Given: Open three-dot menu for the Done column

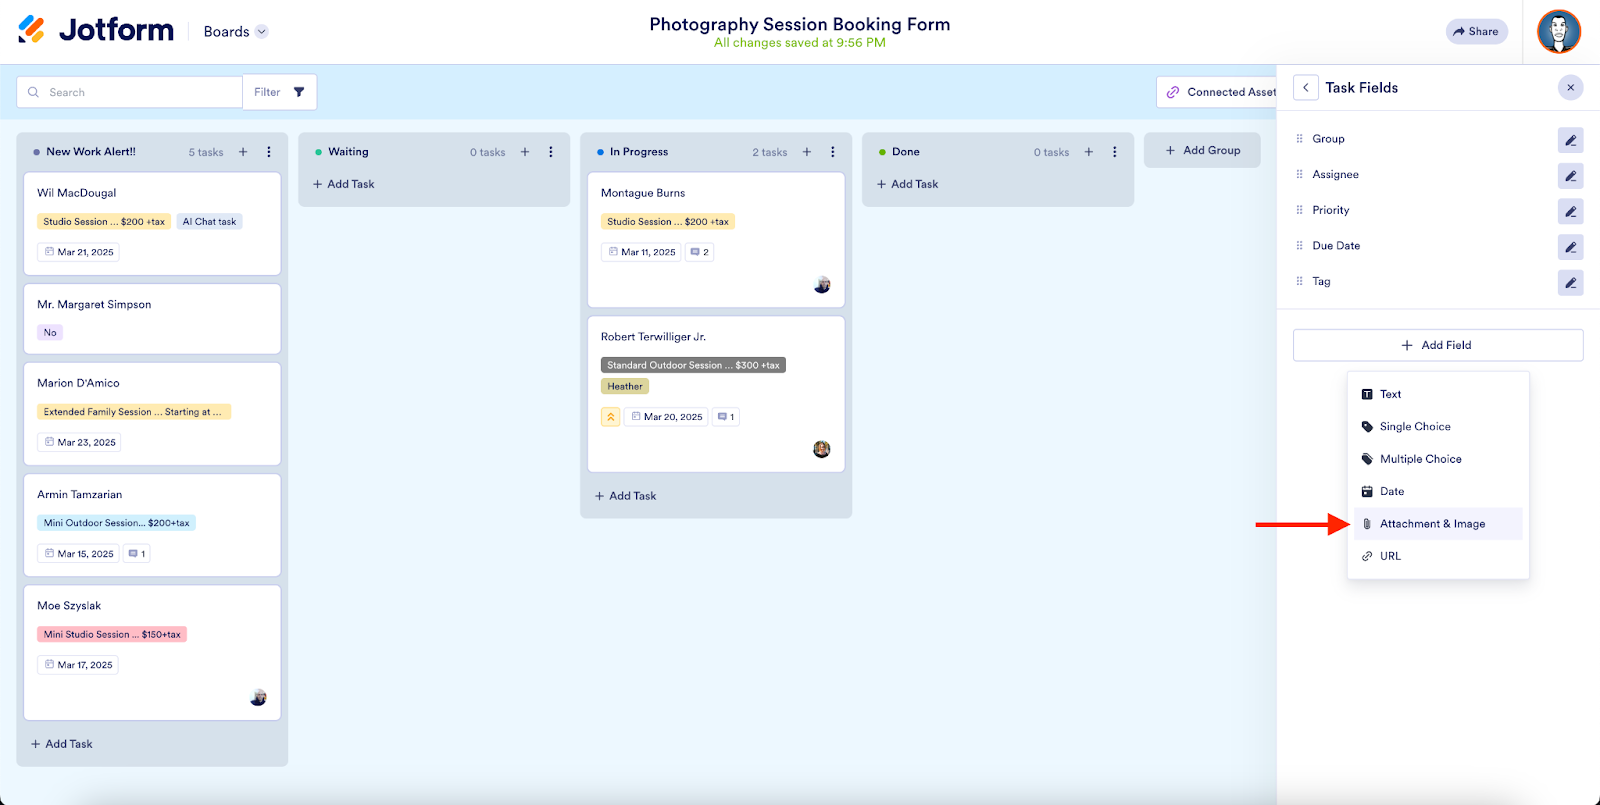Looking at the screenshot, I should [1115, 152].
